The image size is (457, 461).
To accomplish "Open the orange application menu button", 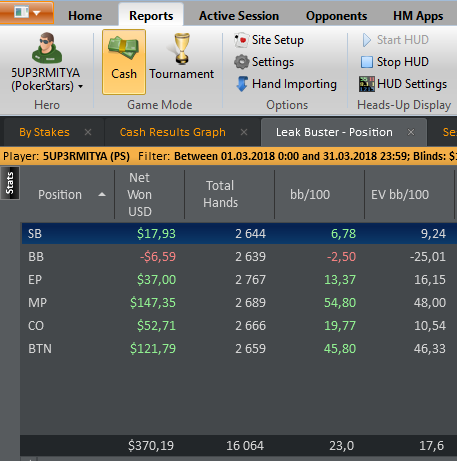I will pos(27,13).
